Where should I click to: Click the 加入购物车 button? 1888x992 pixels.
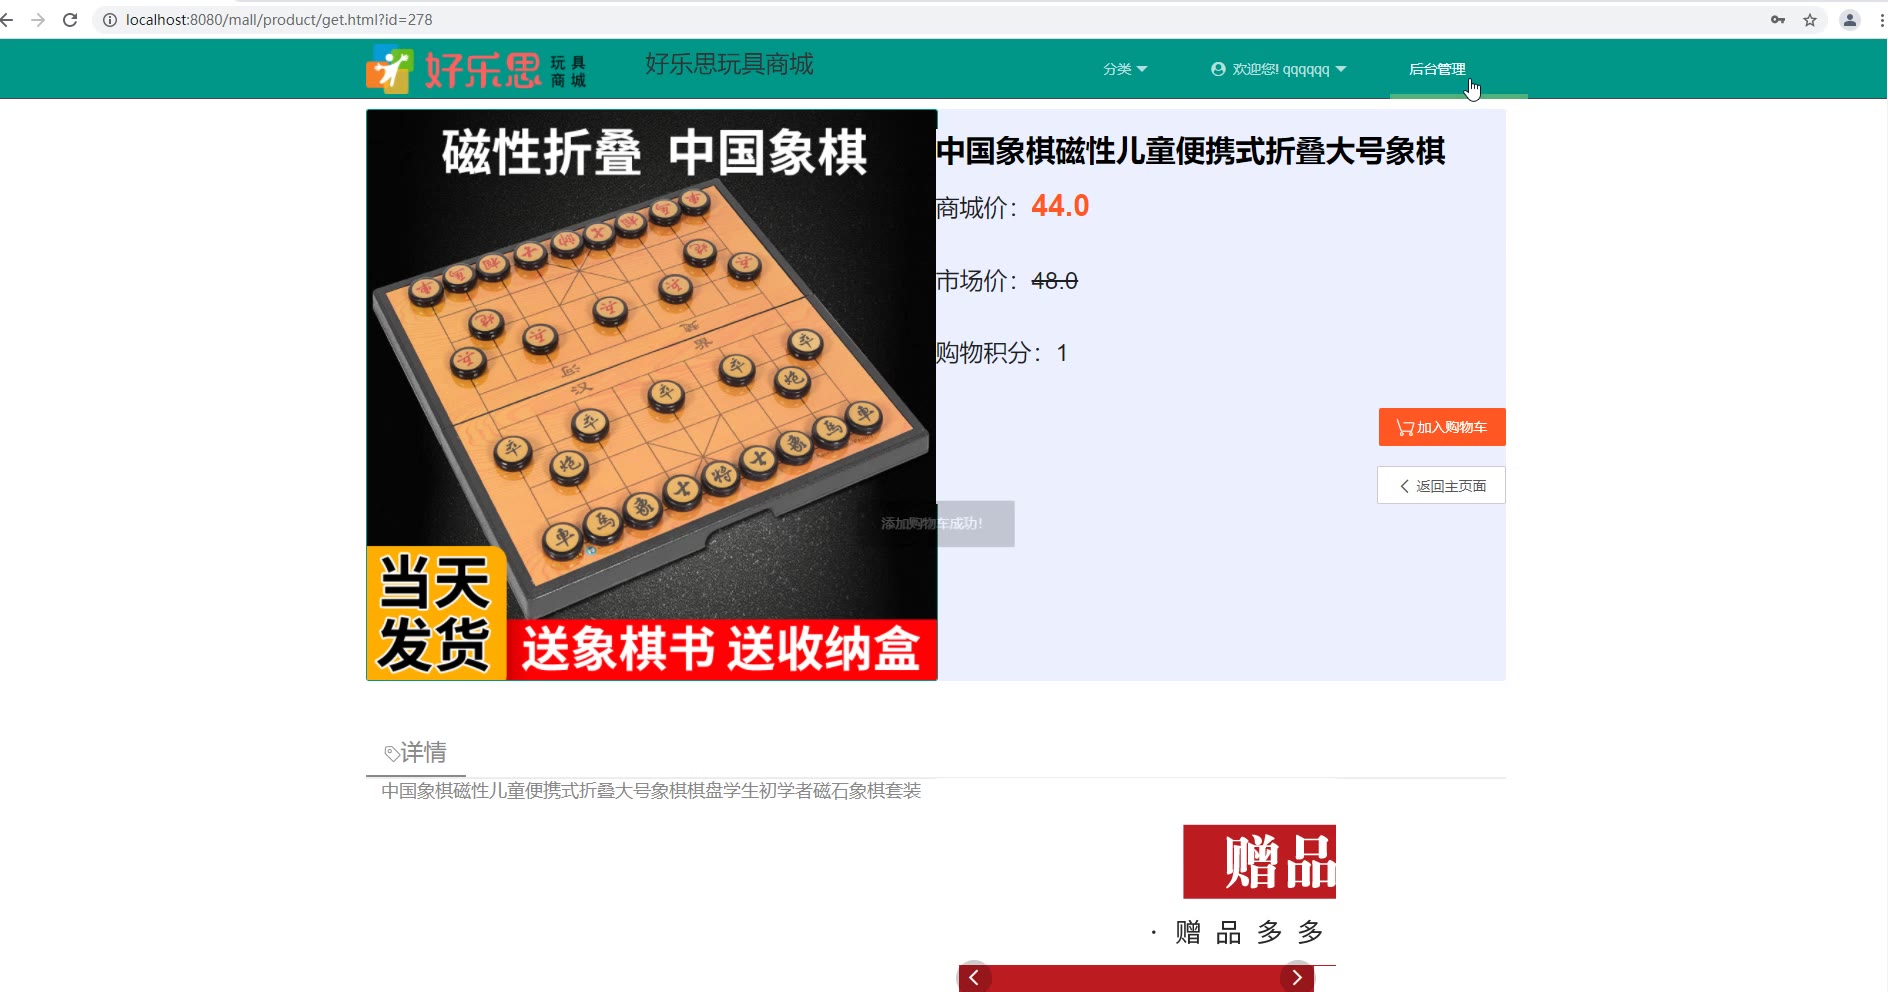pyautogui.click(x=1442, y=427)
